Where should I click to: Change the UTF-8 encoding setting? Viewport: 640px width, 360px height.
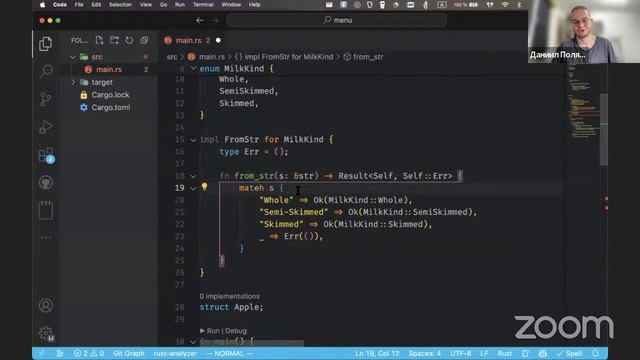pos(460,353)
